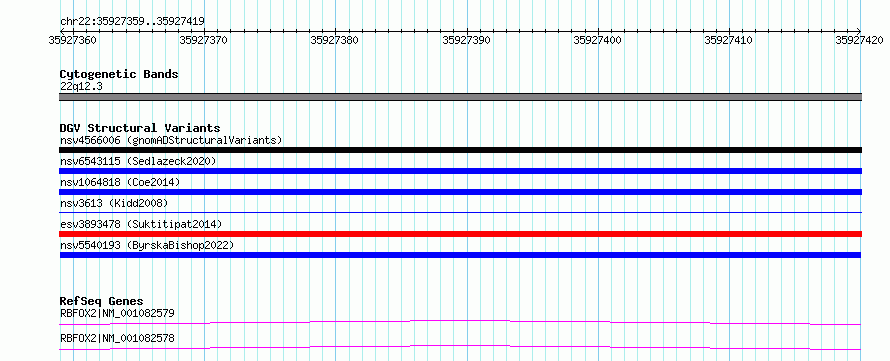Select the Cytogenetic Bands track title
The height and width of the screenshot is (361, 890).
[119, 74]
